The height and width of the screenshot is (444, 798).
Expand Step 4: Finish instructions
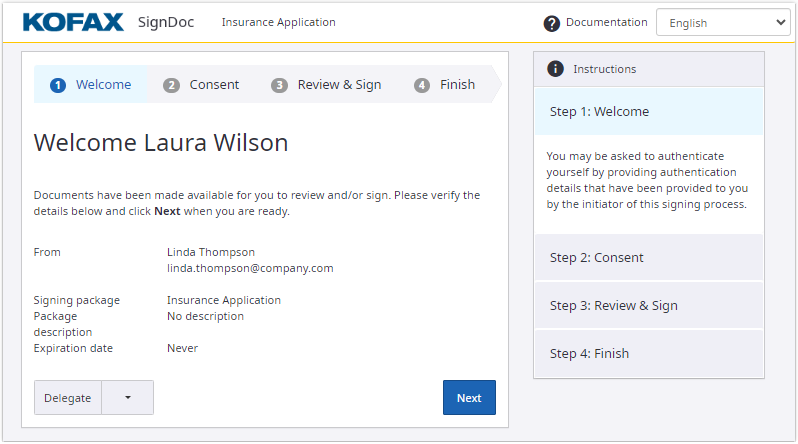click(648, 354)
